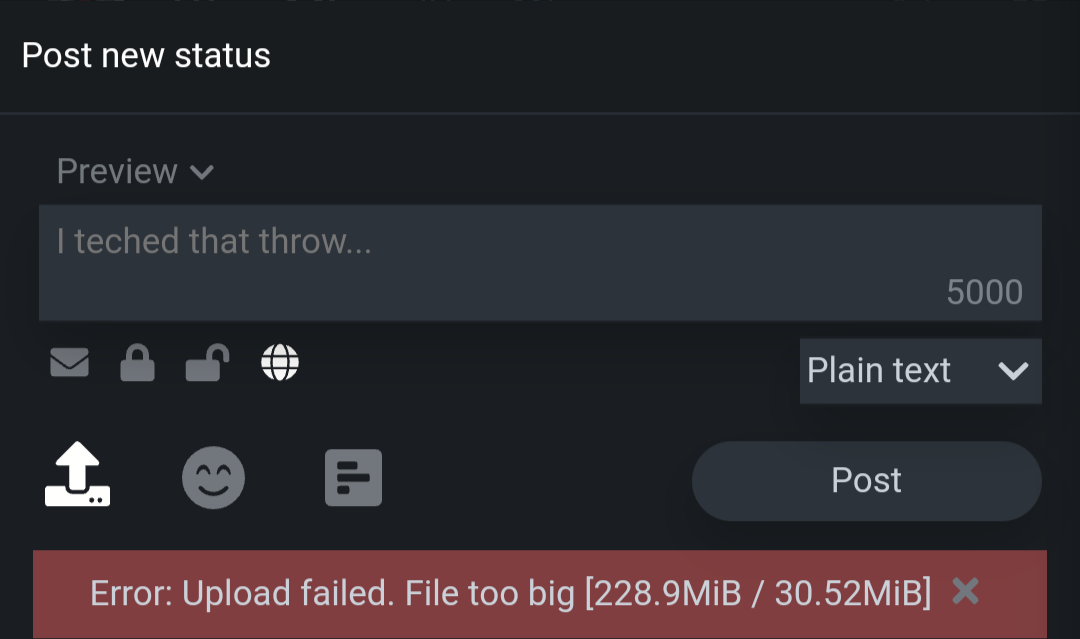The image size is (1080, 639).
Task: Open the emoji picker smiley icon
Action: (x=213, y=477)
